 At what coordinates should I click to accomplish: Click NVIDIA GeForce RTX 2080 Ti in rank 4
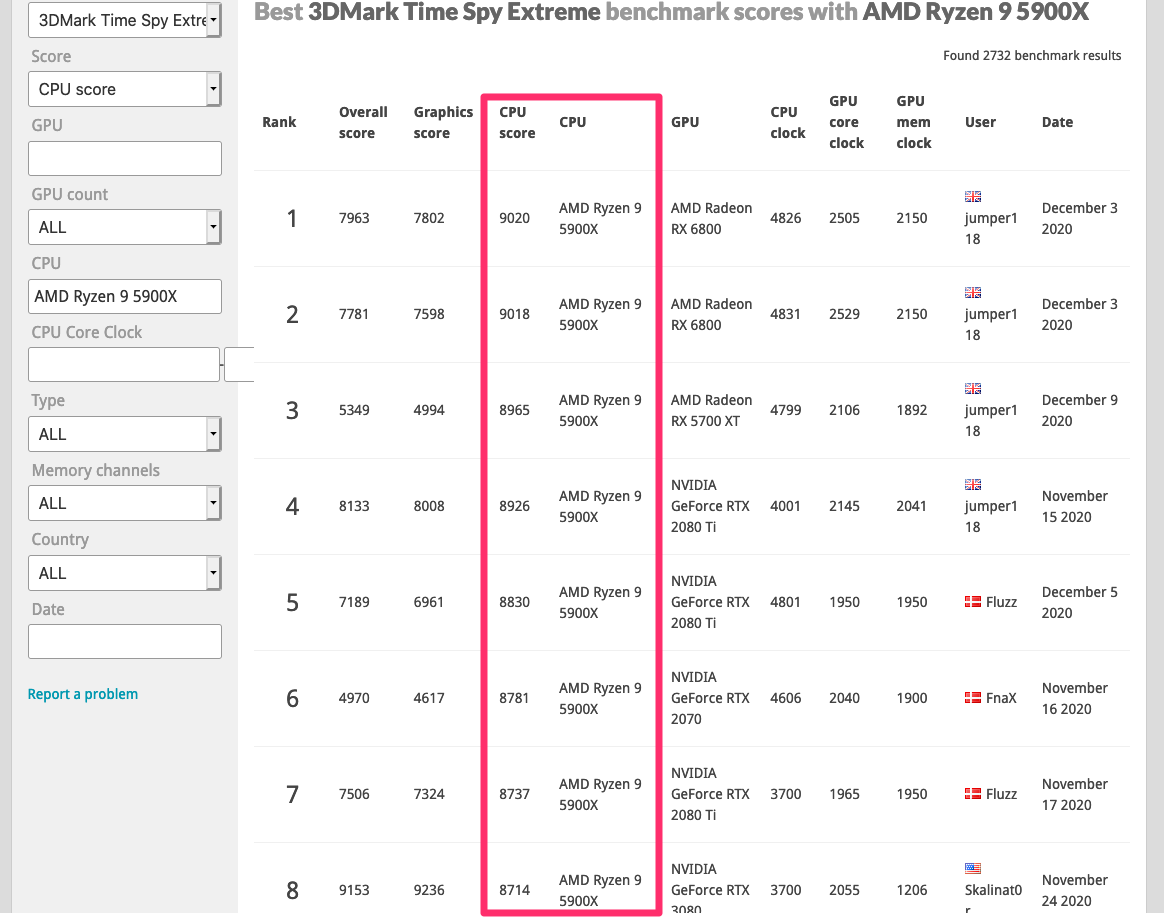tap(710, 506)
